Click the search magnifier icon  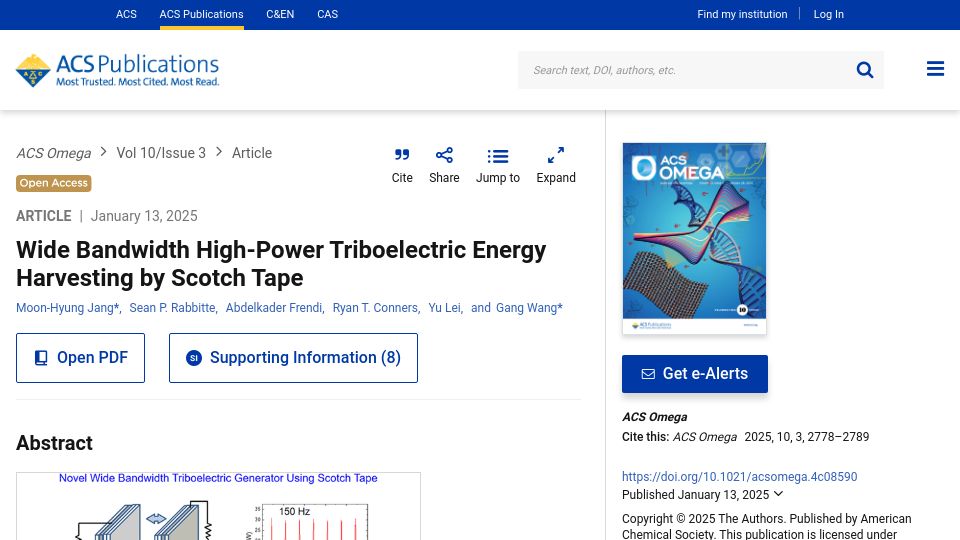[864, 70]
